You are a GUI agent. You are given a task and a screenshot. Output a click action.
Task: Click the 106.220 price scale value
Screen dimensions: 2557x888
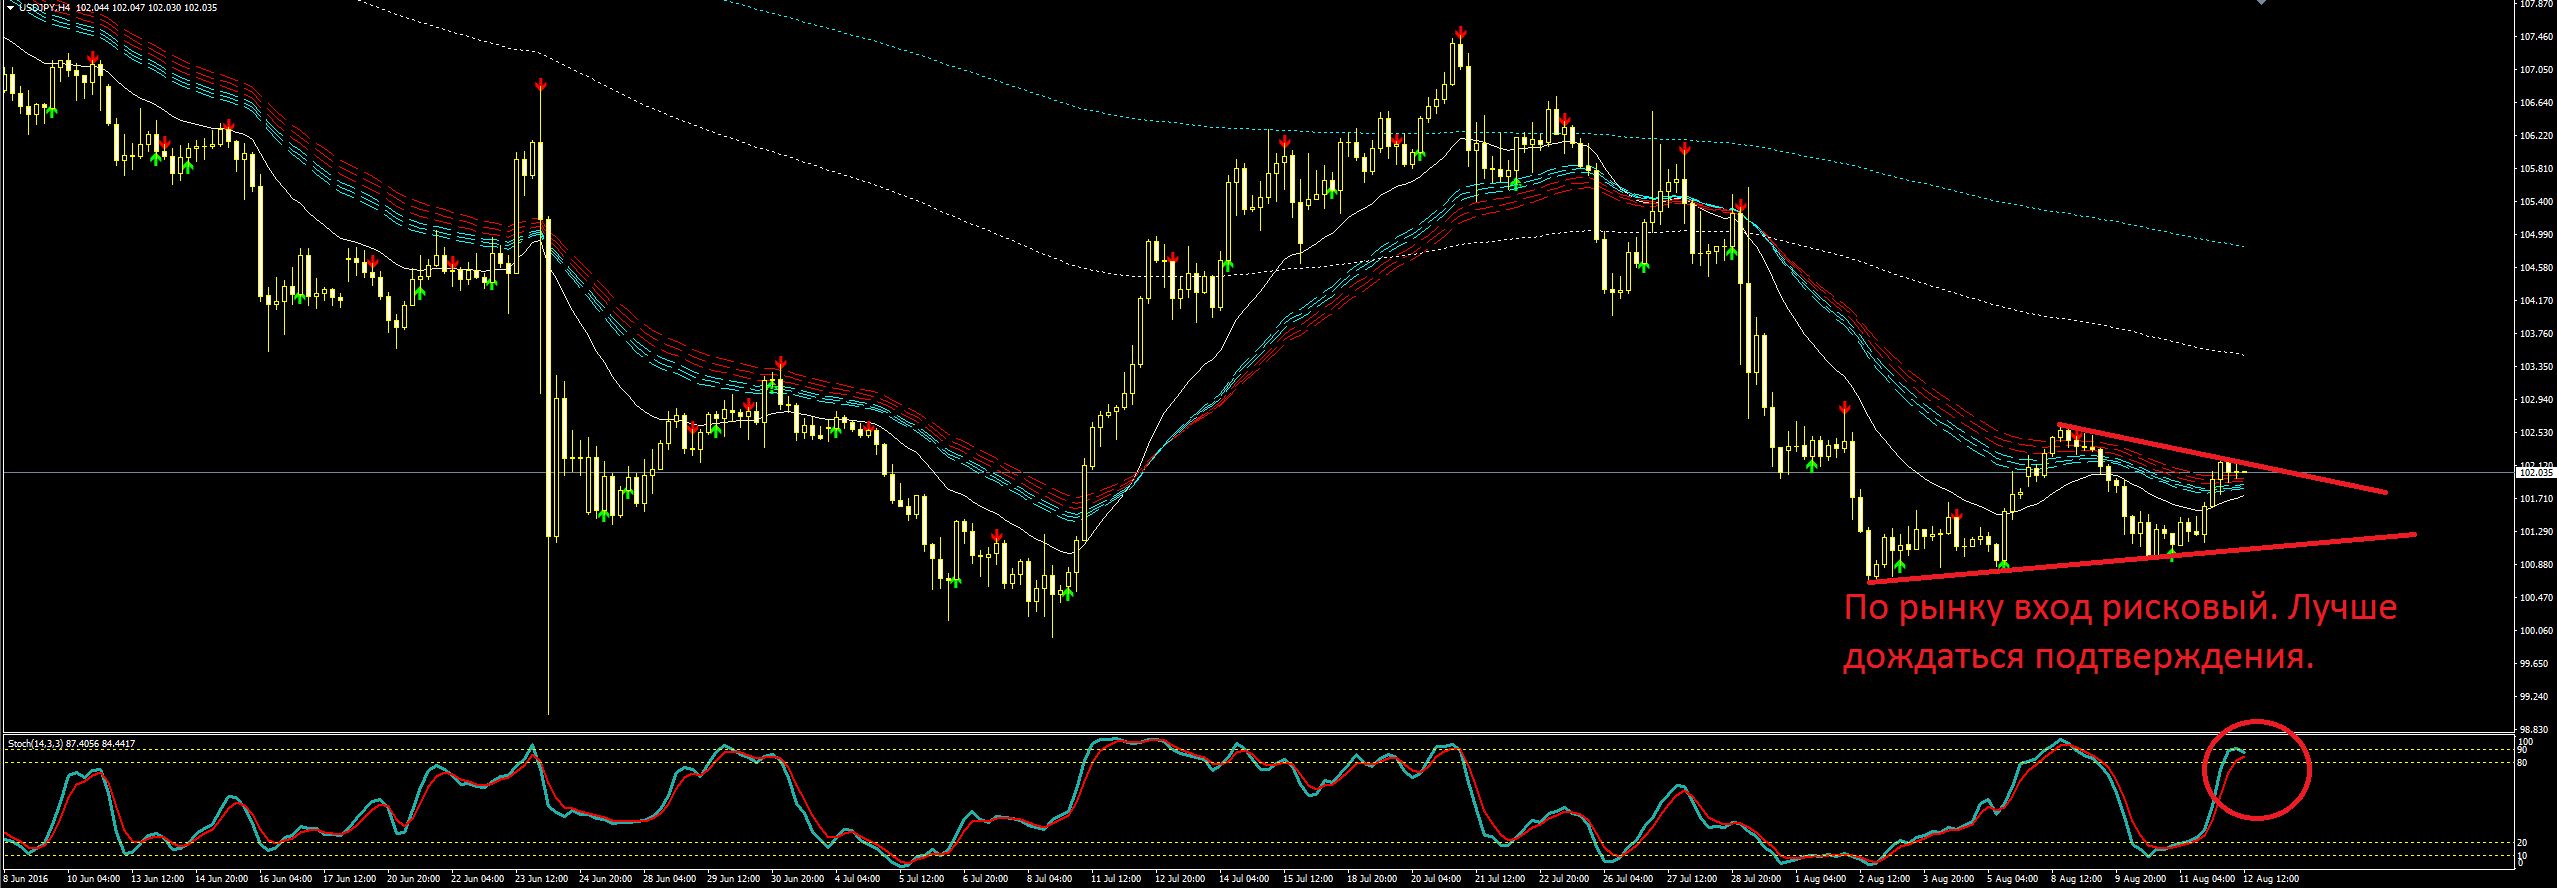[x=2536, y=136]
